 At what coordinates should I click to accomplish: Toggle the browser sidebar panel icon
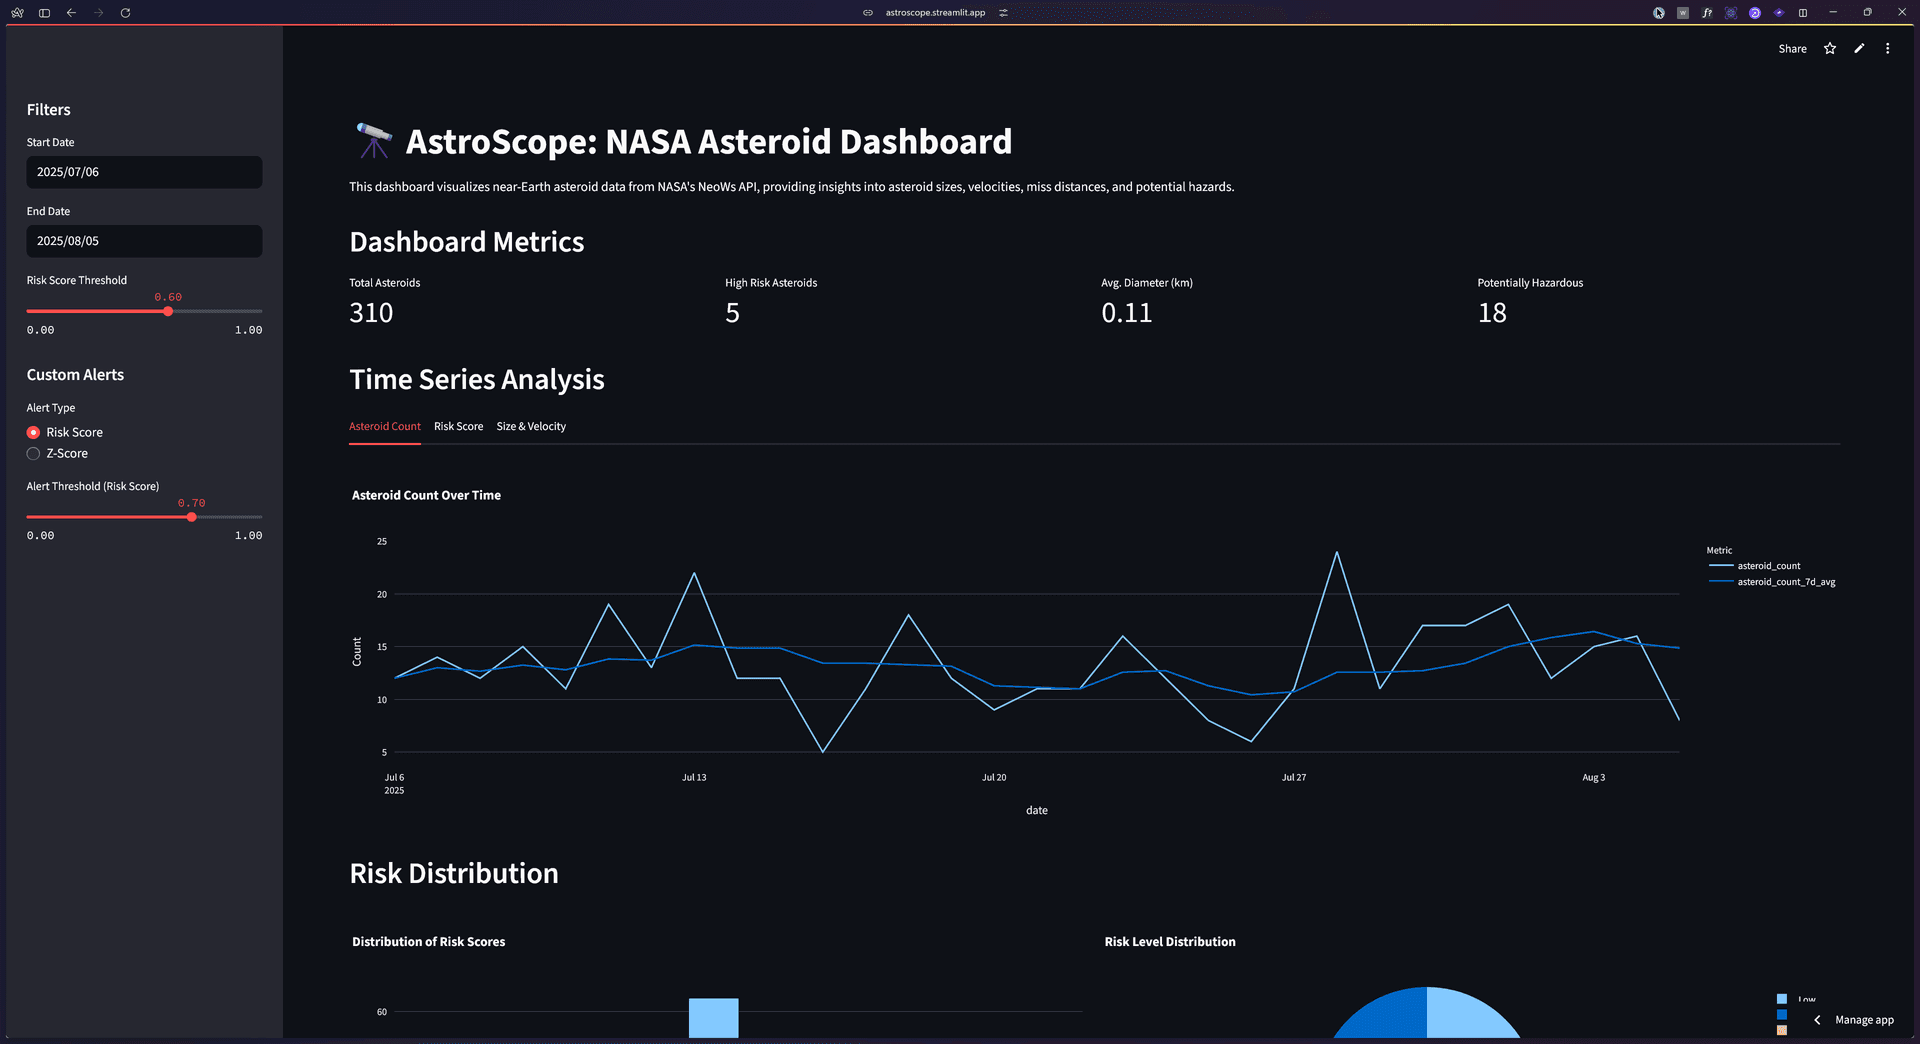44,13
